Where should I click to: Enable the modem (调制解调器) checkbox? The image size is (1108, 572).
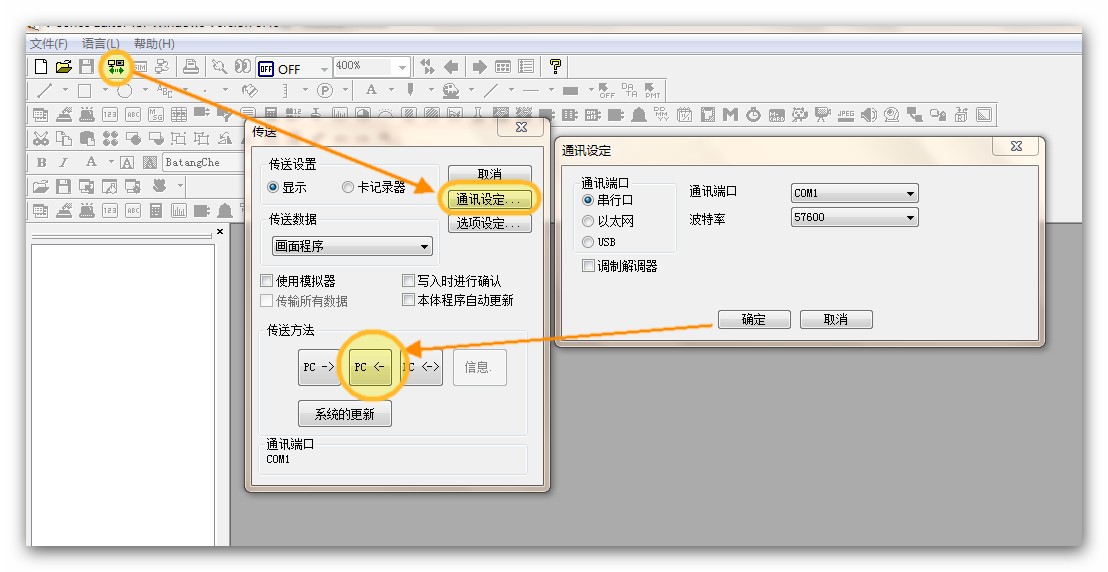tap(588, 266)
